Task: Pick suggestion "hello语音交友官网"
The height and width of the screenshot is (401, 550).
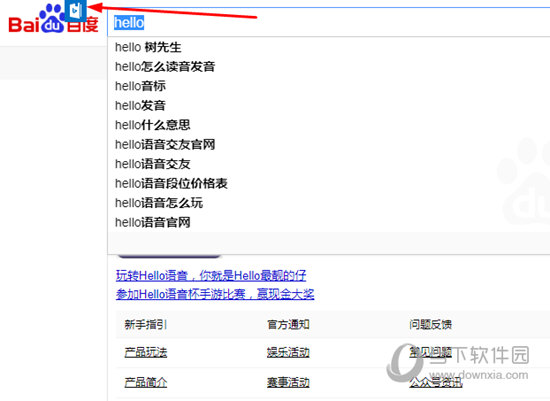Action: pyautogui.click(x=165, y=144)
